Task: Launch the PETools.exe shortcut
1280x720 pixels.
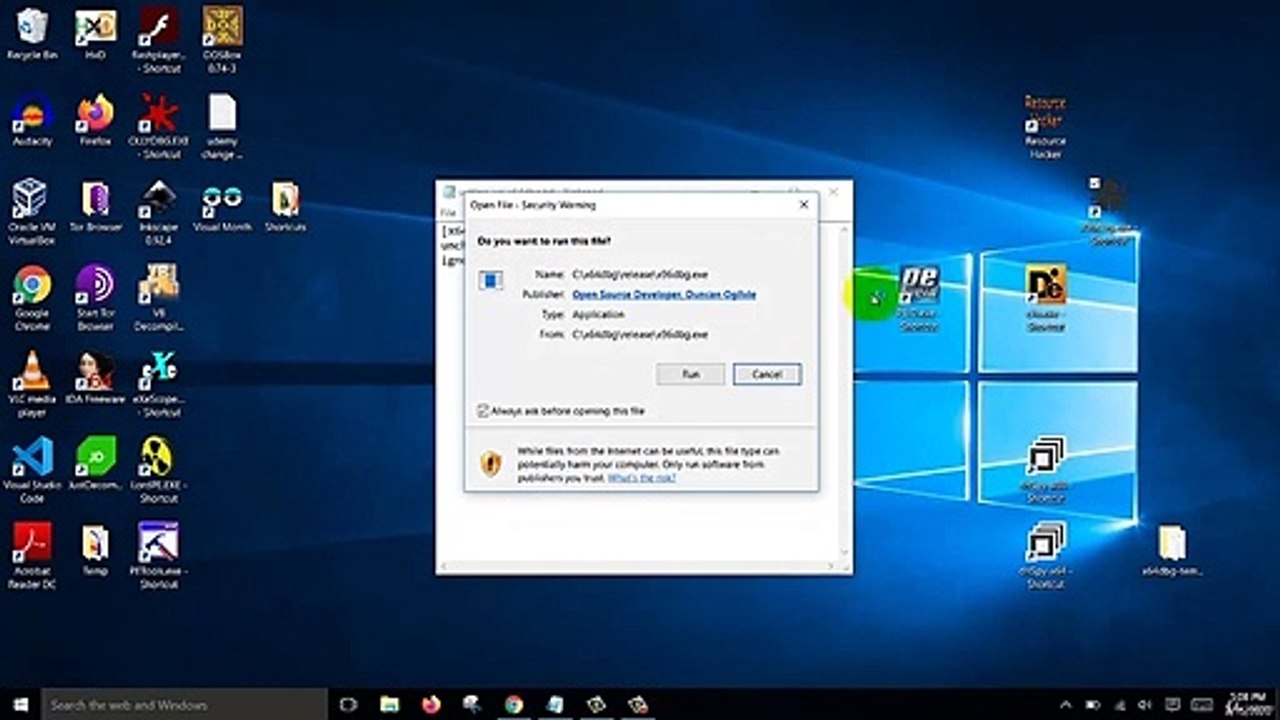Action: click(158, 555)
